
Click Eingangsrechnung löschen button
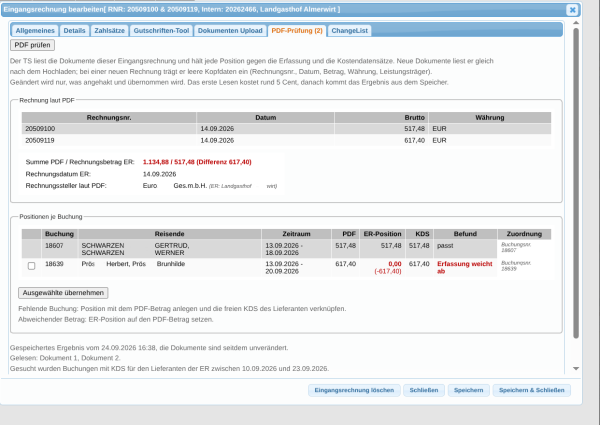(354, 390)
